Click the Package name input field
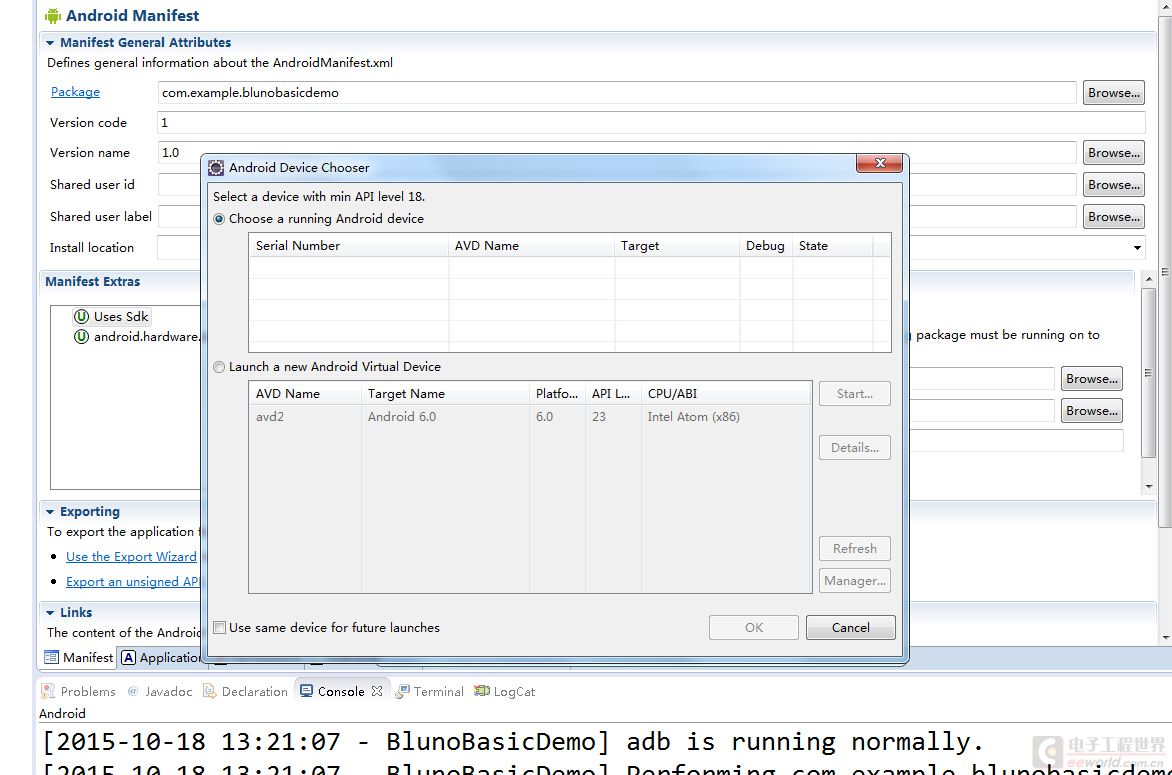The image size is (1172, 775). [x=617, y=93]
